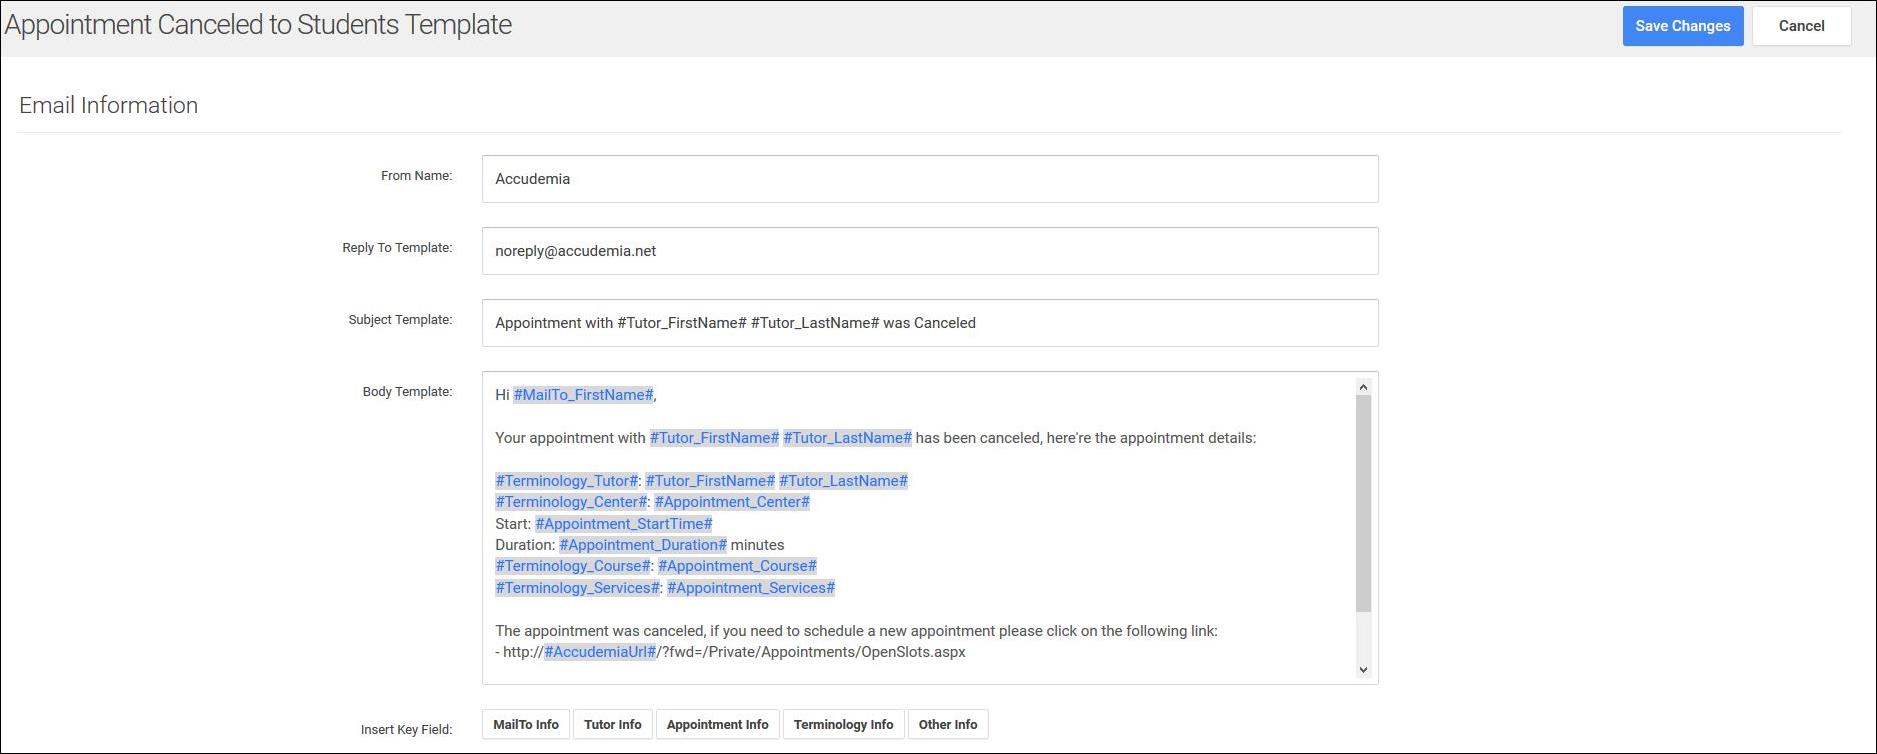Click the Email Information section heading
1877x754 pixels.
point(109,105)
